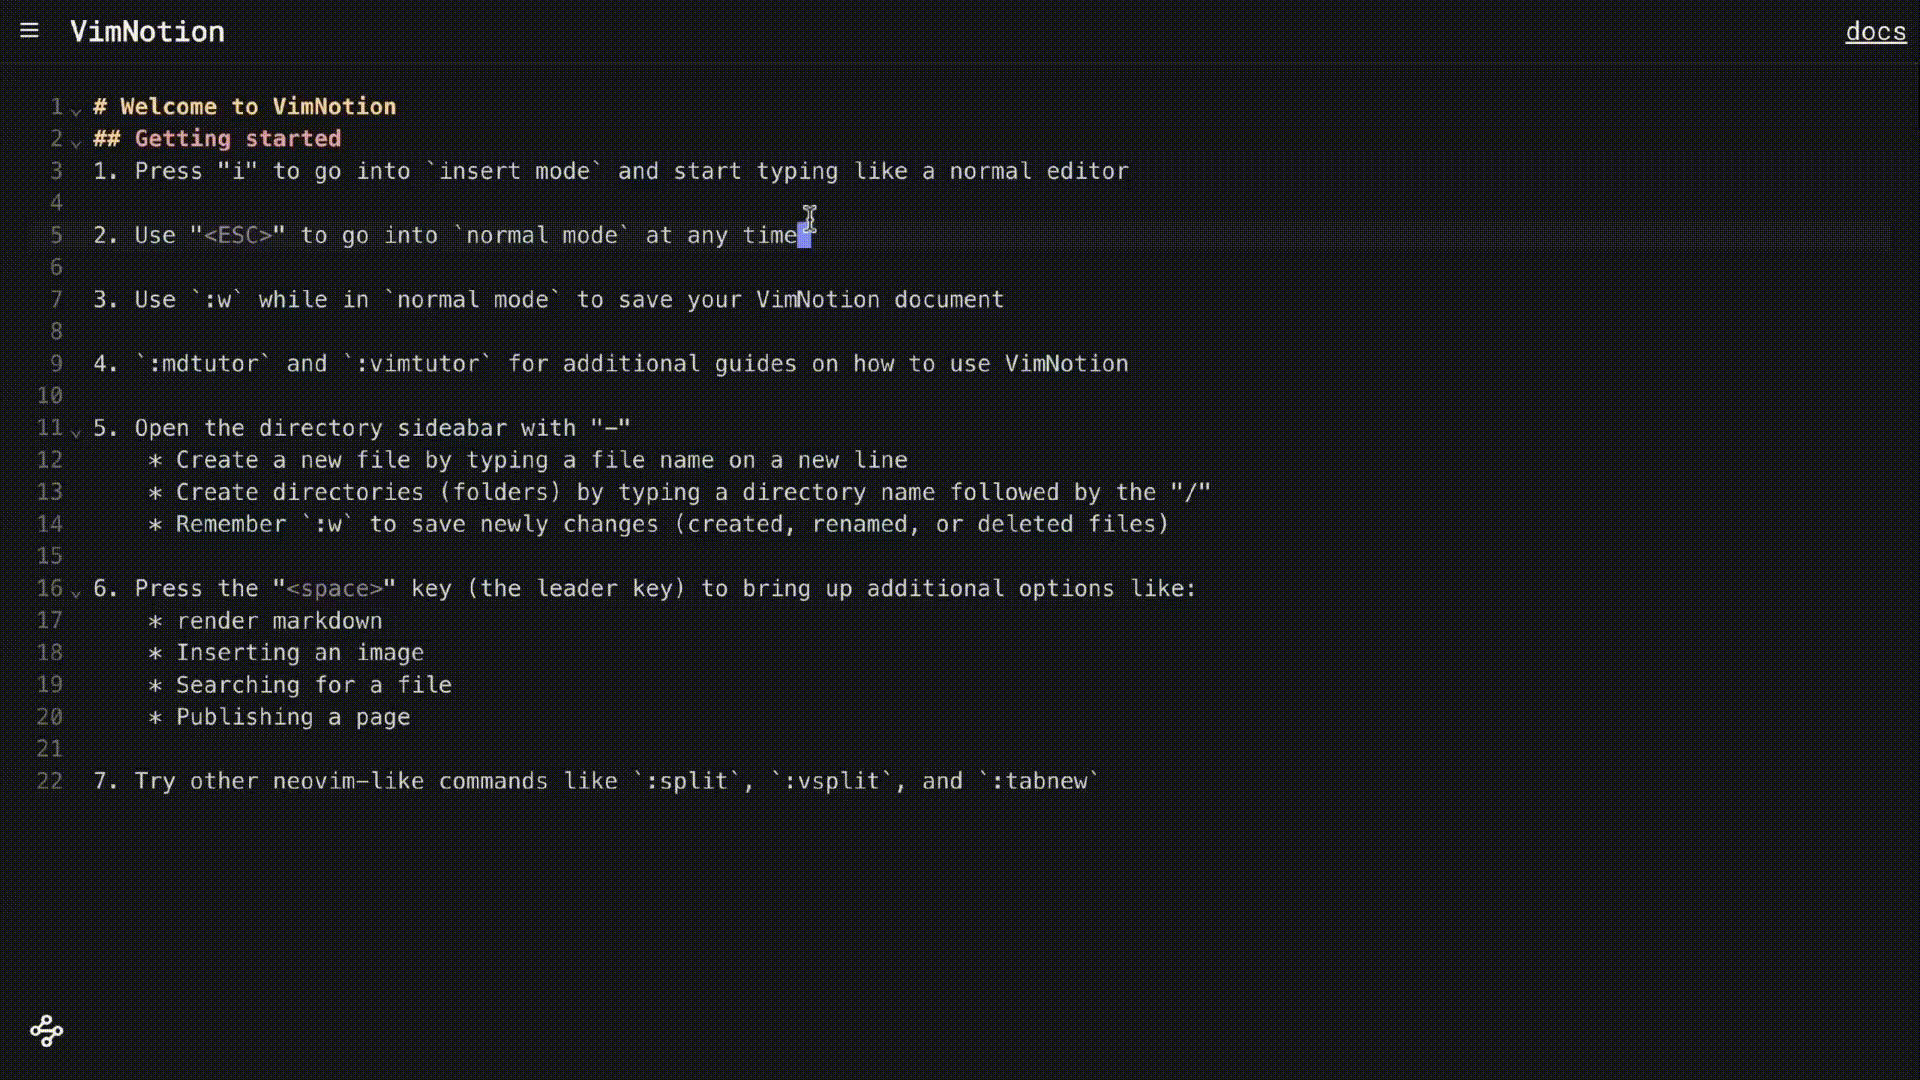Screen dimensions: 1920x1080
Task: Fold the "Press the <space> key" list
Action: click(76, 592)
